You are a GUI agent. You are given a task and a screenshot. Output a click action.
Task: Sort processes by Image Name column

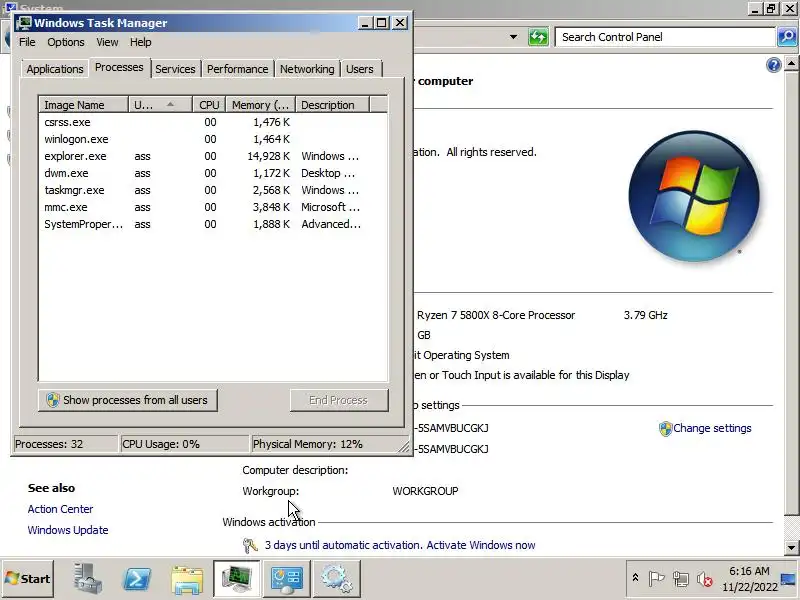[x=84, y=105]
